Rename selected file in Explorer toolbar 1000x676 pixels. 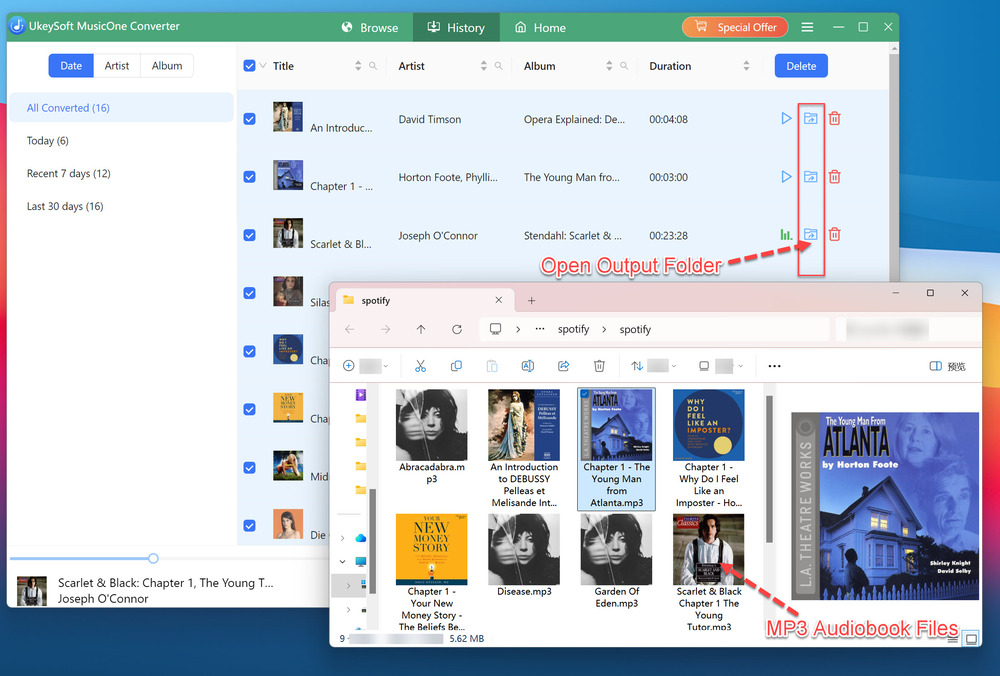527,366
